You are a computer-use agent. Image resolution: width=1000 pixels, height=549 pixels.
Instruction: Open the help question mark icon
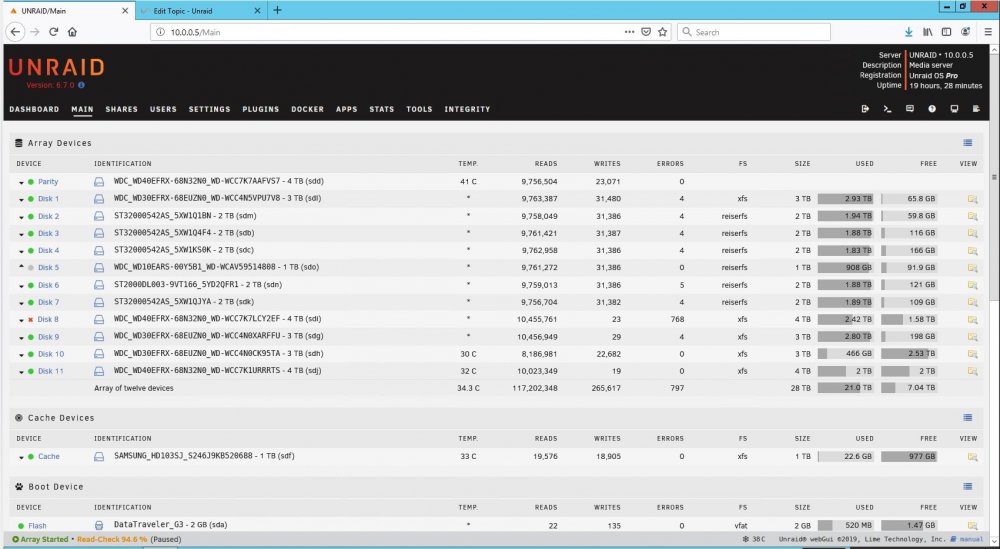tap(932, 109)
